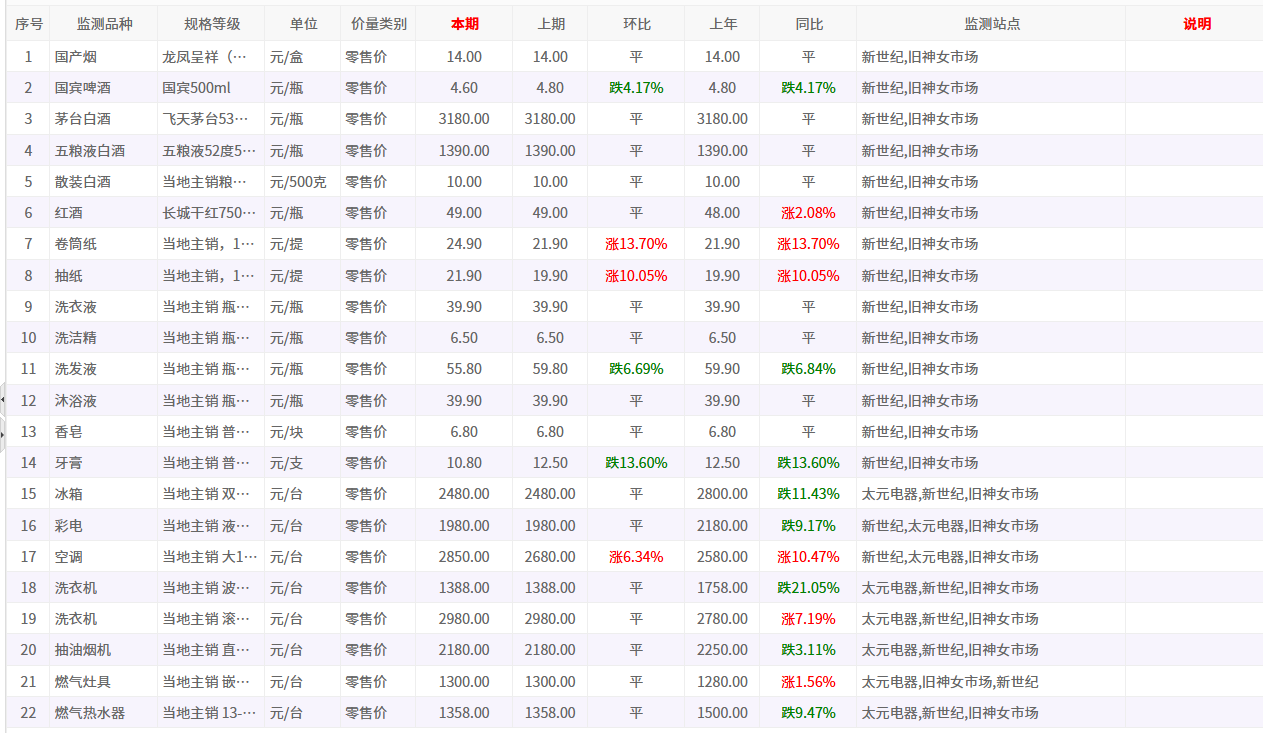Click the red 说明 column header

1196,24
